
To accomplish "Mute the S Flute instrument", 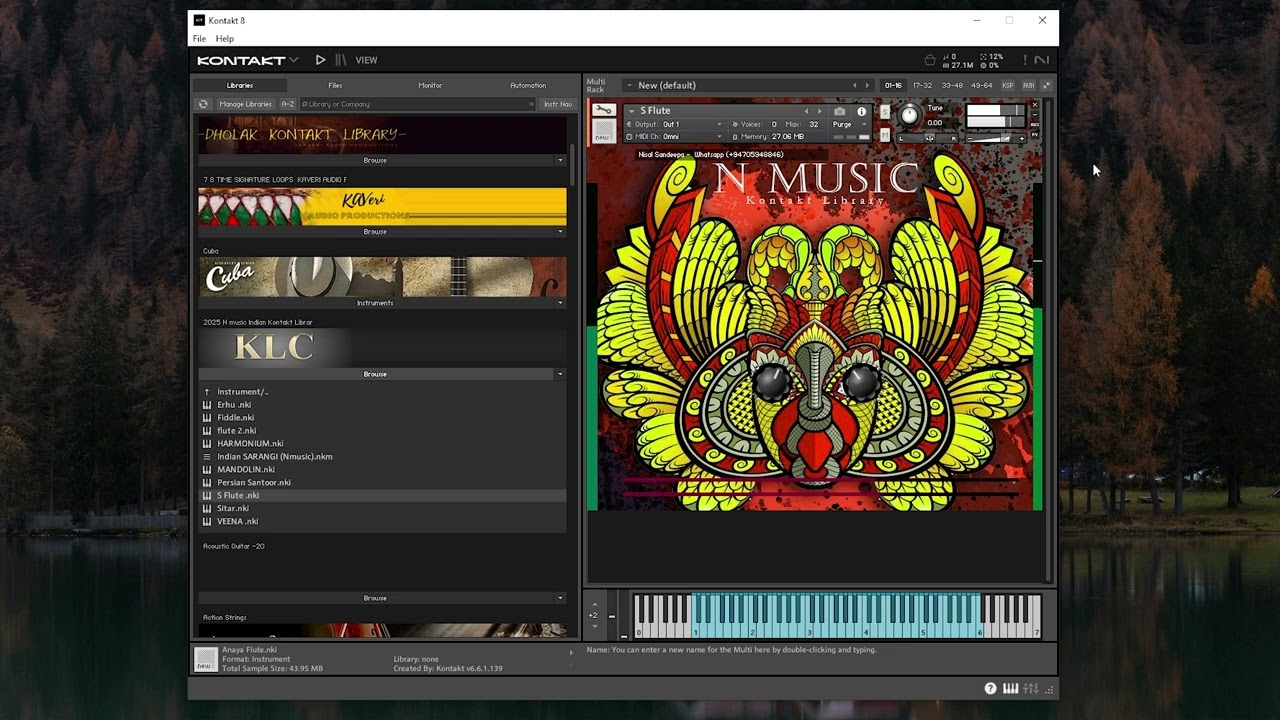I will pyautogui.click(x=884, y=135).
